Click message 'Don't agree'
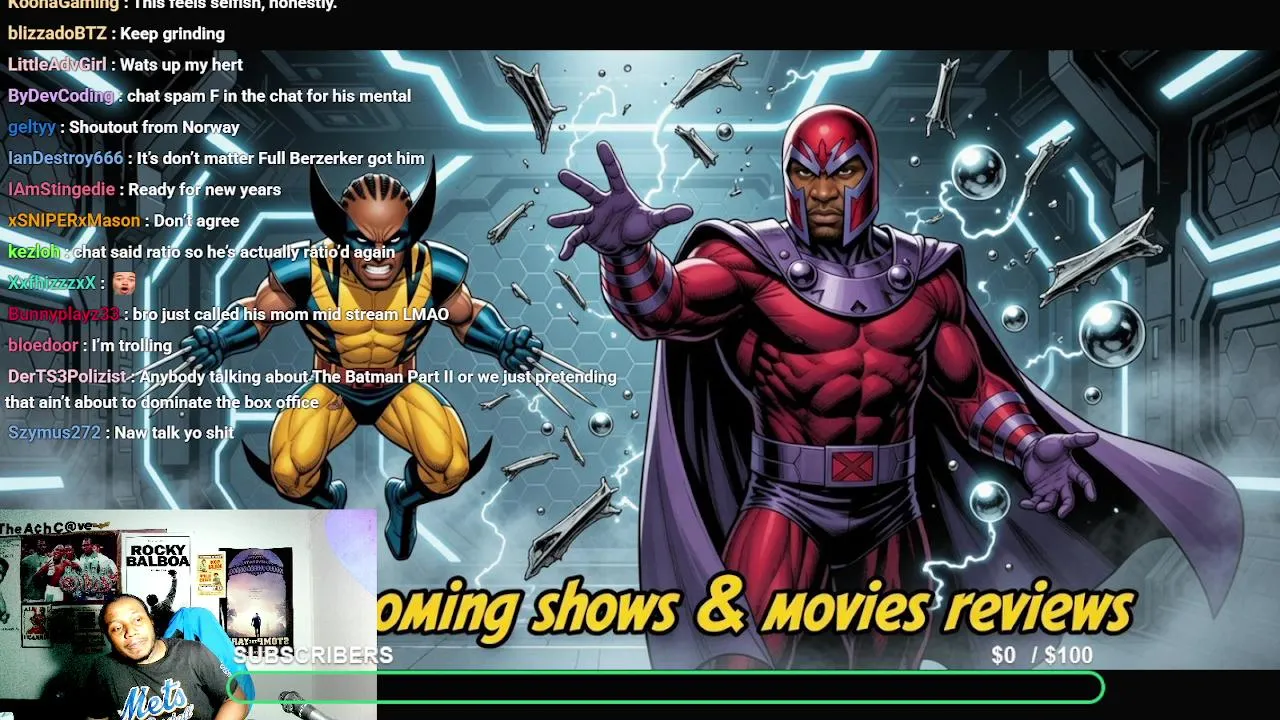The width and height of the screenshot is (1280, 720). pos(196,220)
